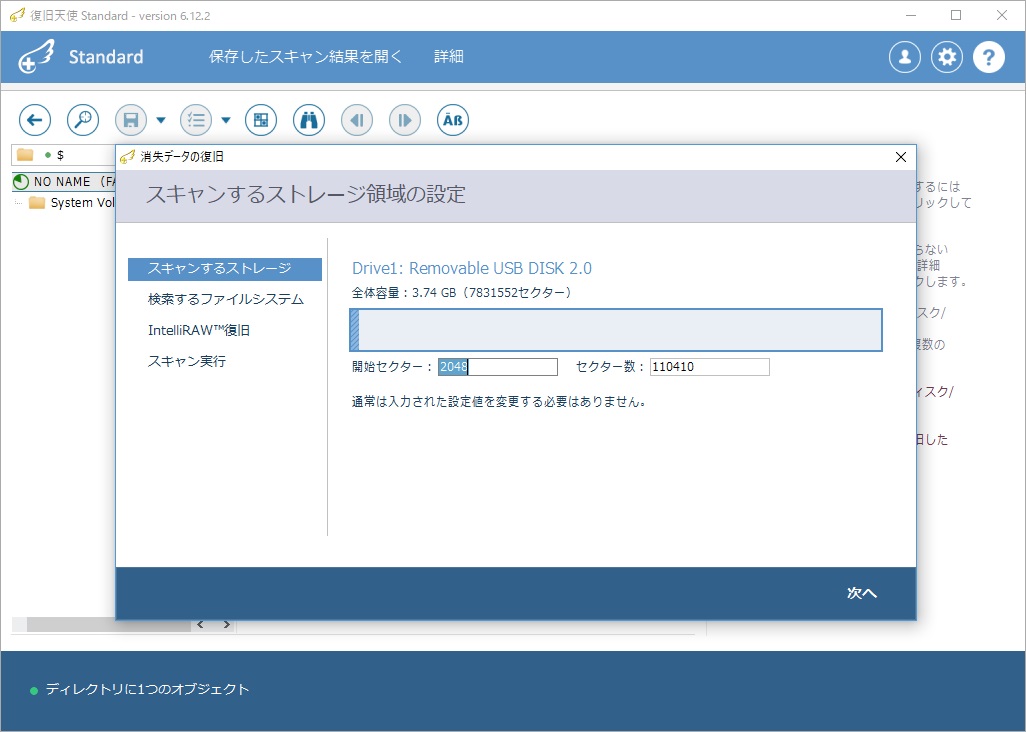Image resolution: width=1026 pixels, height=732 pixels.
Task: Click the next result icon
Action: click(x=405, y=120)
